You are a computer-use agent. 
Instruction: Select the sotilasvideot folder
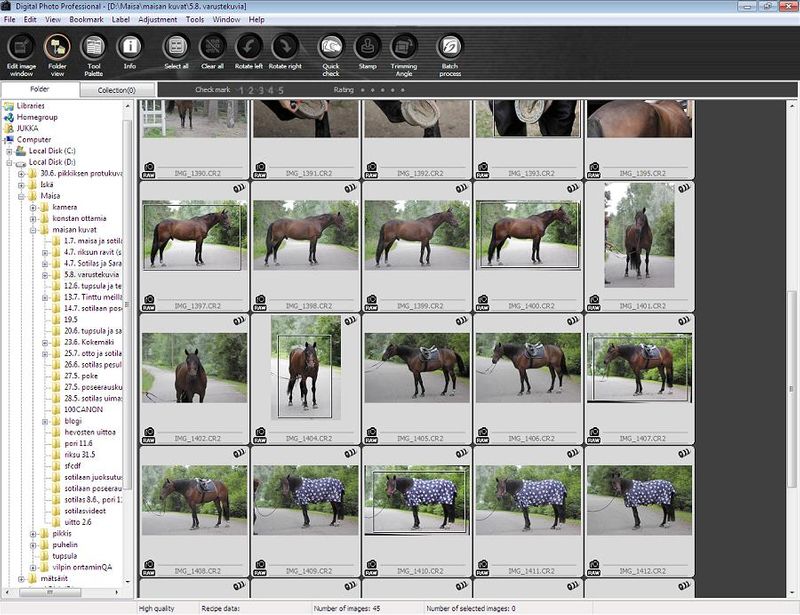tap(85, 511)
